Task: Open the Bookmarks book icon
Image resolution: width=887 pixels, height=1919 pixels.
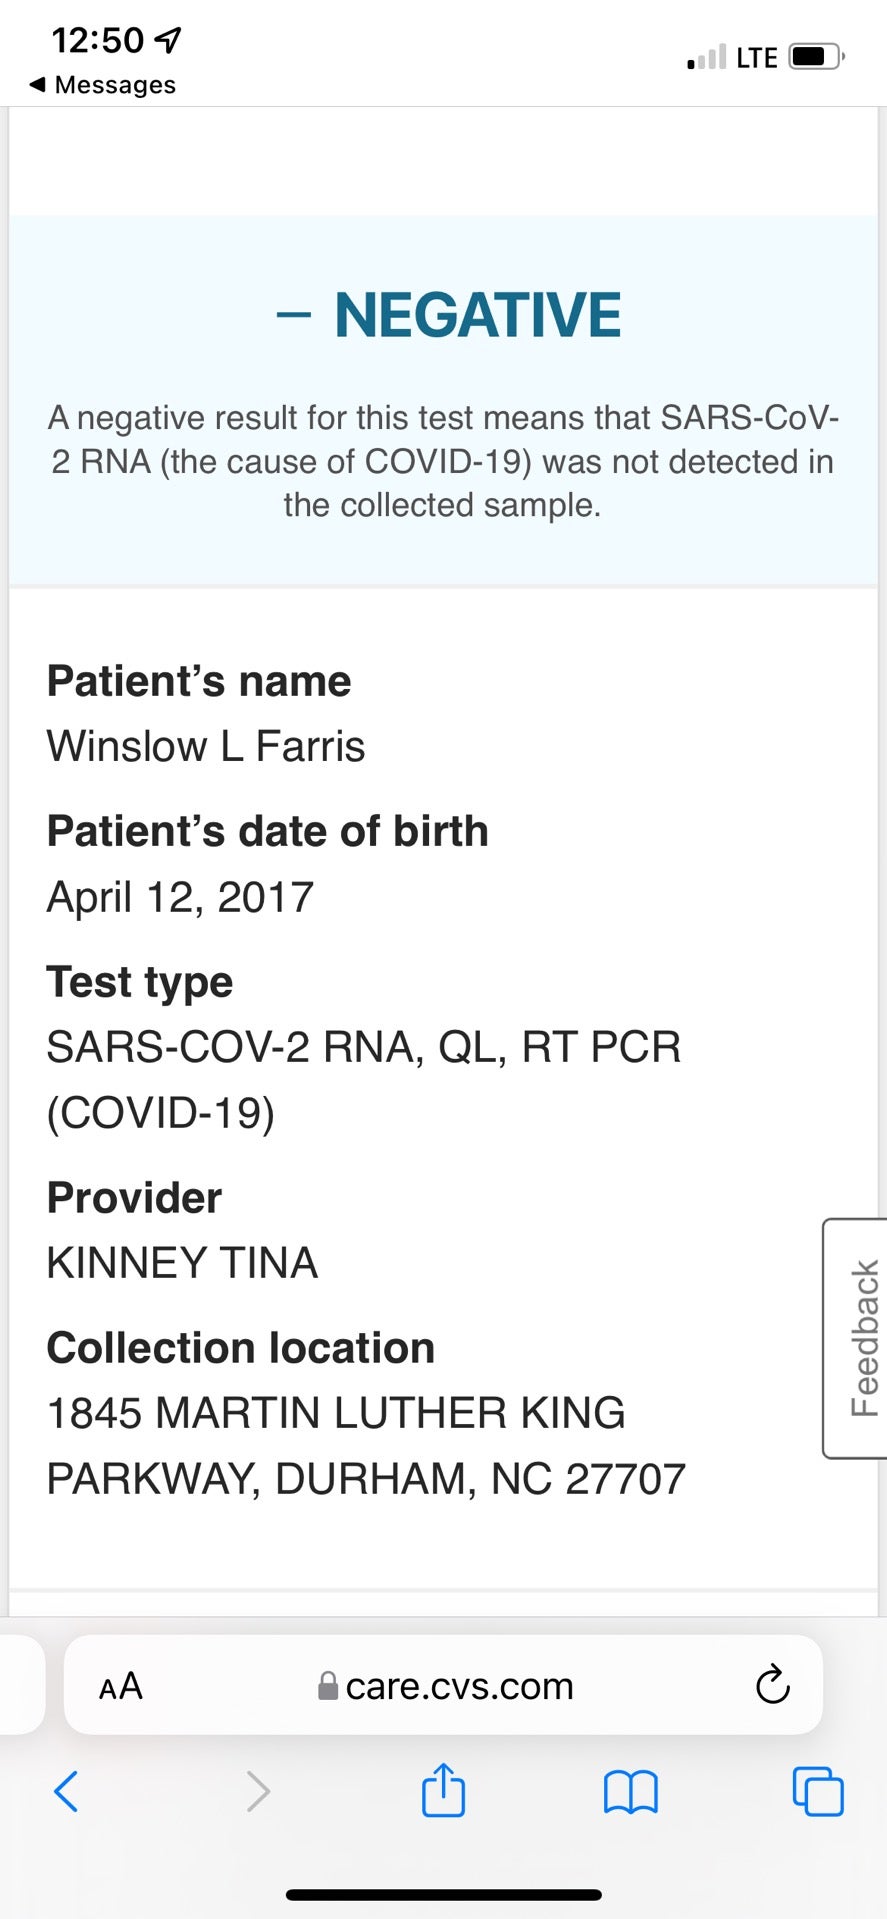Action: (631, 1791)
